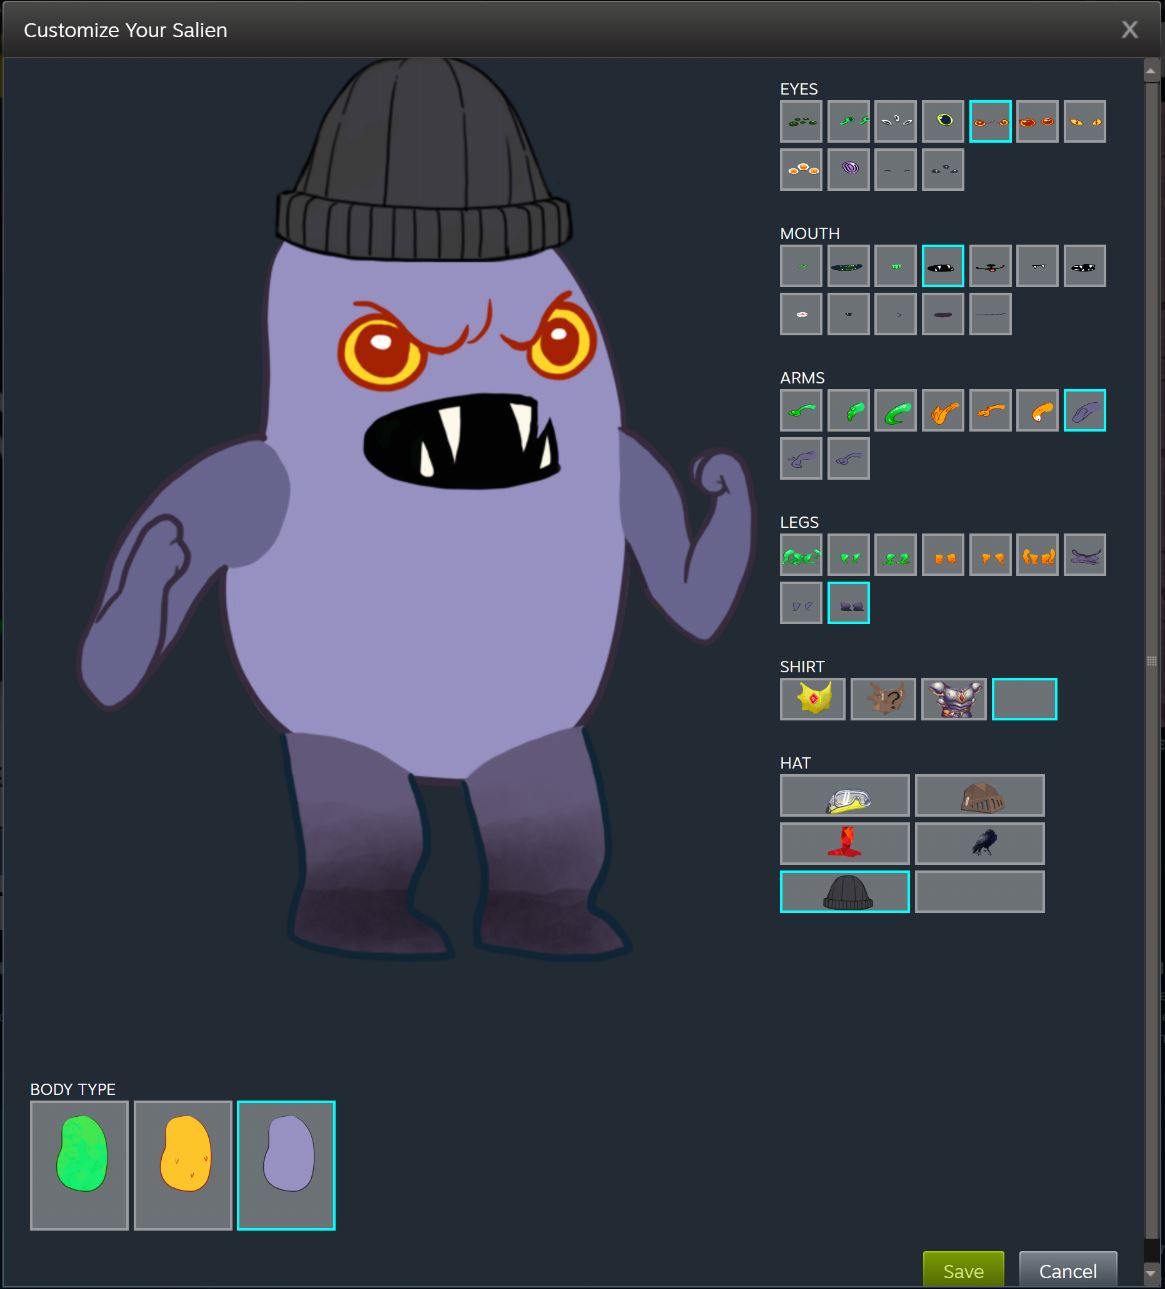Image resolution: width=1165 pixels, height=1289 pixels.
Task: Pick the red lava volcano hat
Action: (845, 844)
